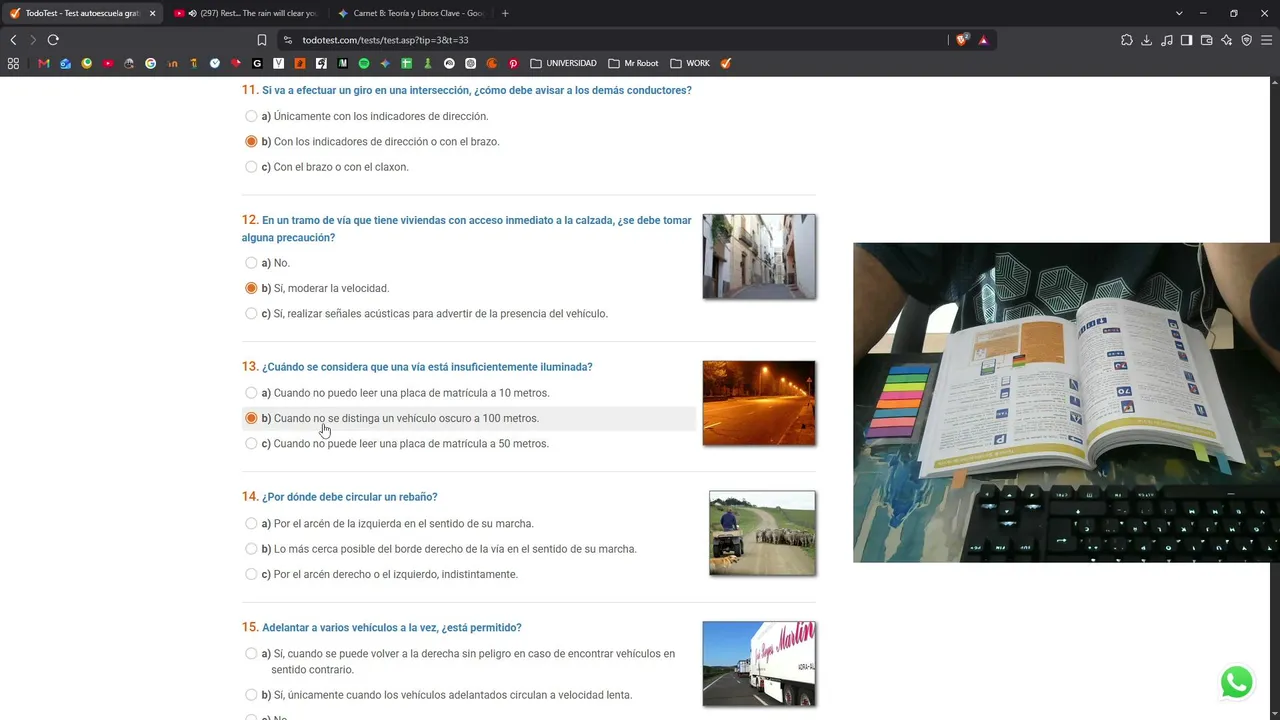Viewport: 1280px width, 720px height.
Task: Click the Brave Rewards triangle icon
Action: click(984, 40)
